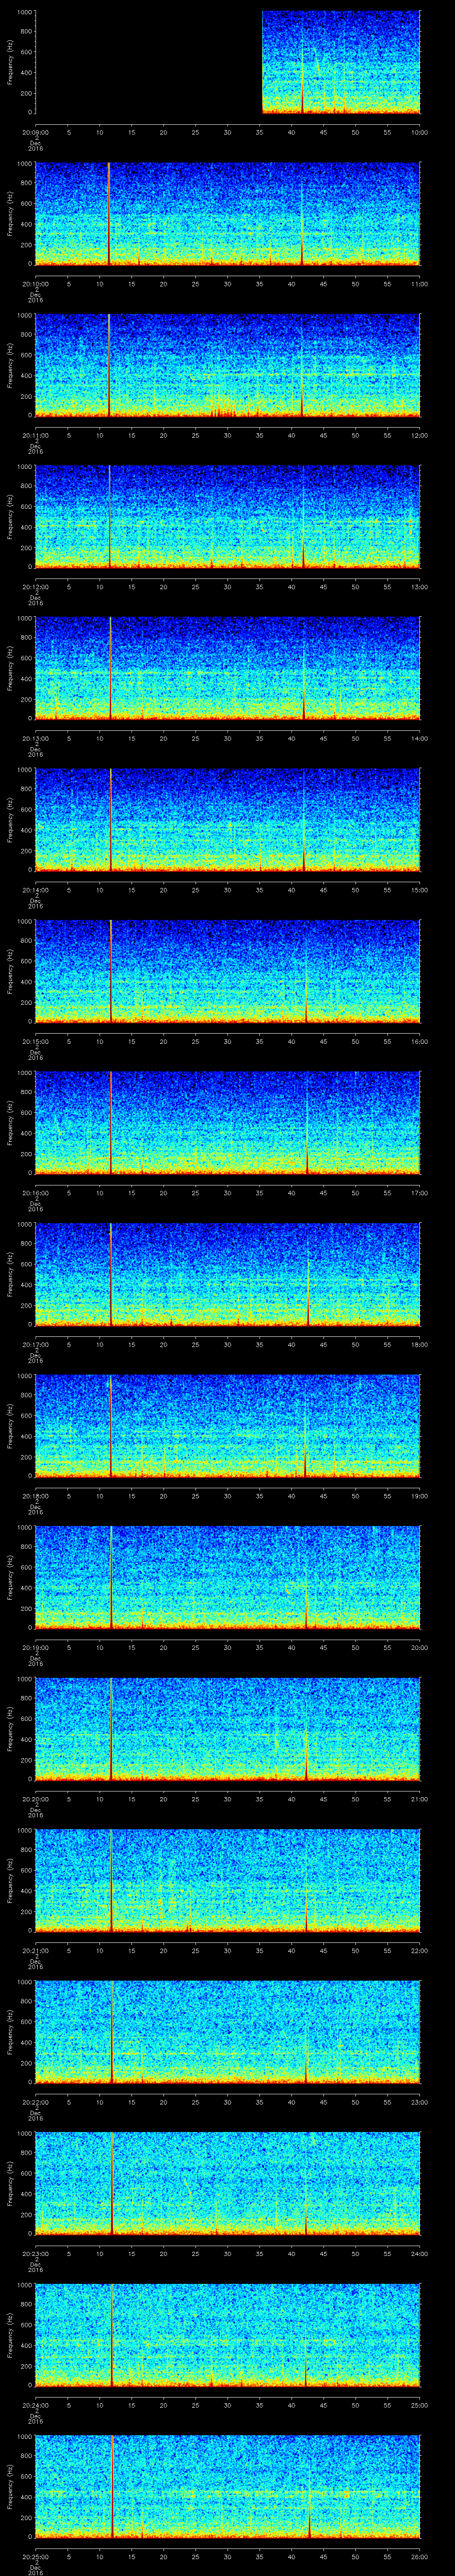The width and height of the screenshot is (455, 2576).
Task: Select the '20:13:00' time axis label
Action: (x=35, y=738)
